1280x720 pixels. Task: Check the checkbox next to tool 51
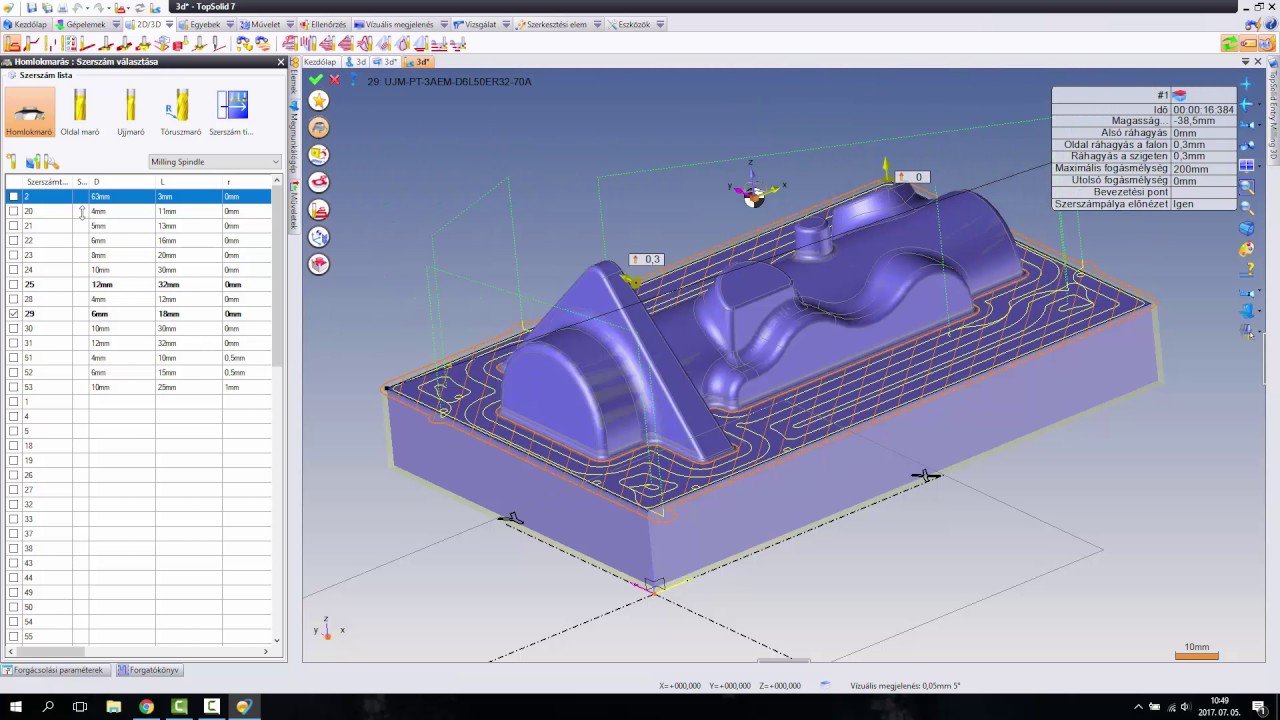click(13, 357)
